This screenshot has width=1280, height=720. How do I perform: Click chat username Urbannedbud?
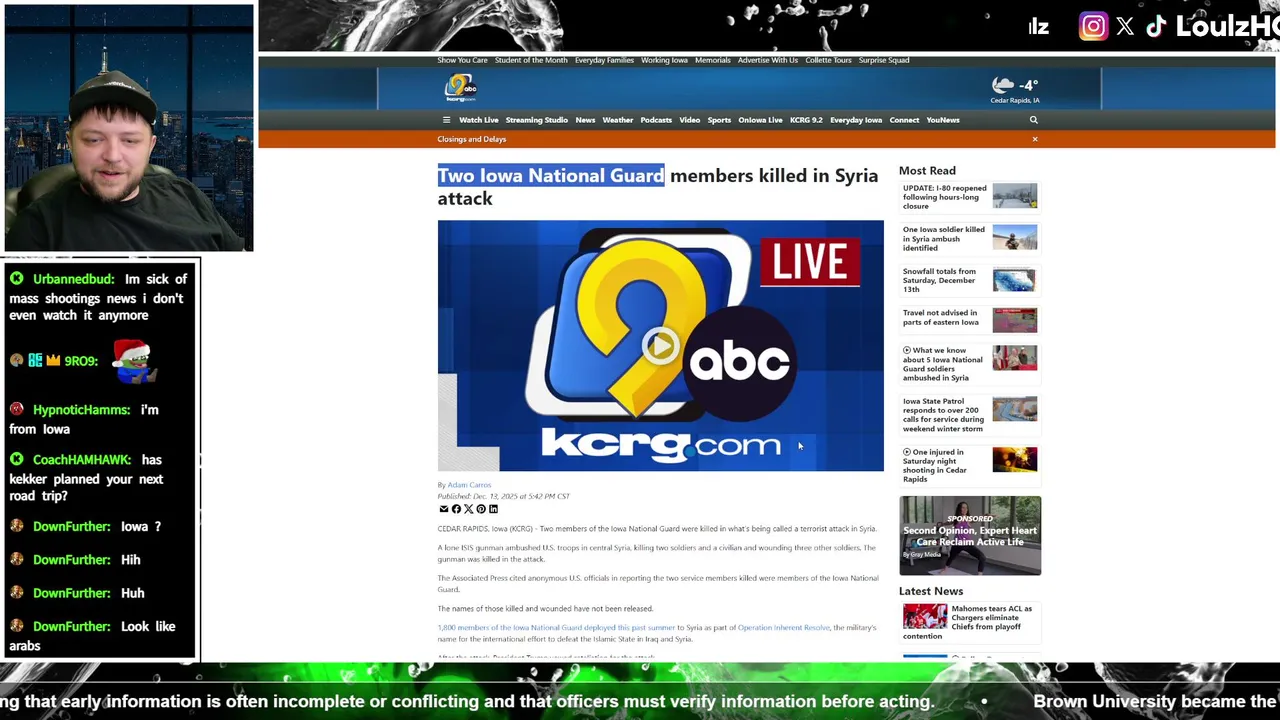pyautogui.click(x=73, y=279)
